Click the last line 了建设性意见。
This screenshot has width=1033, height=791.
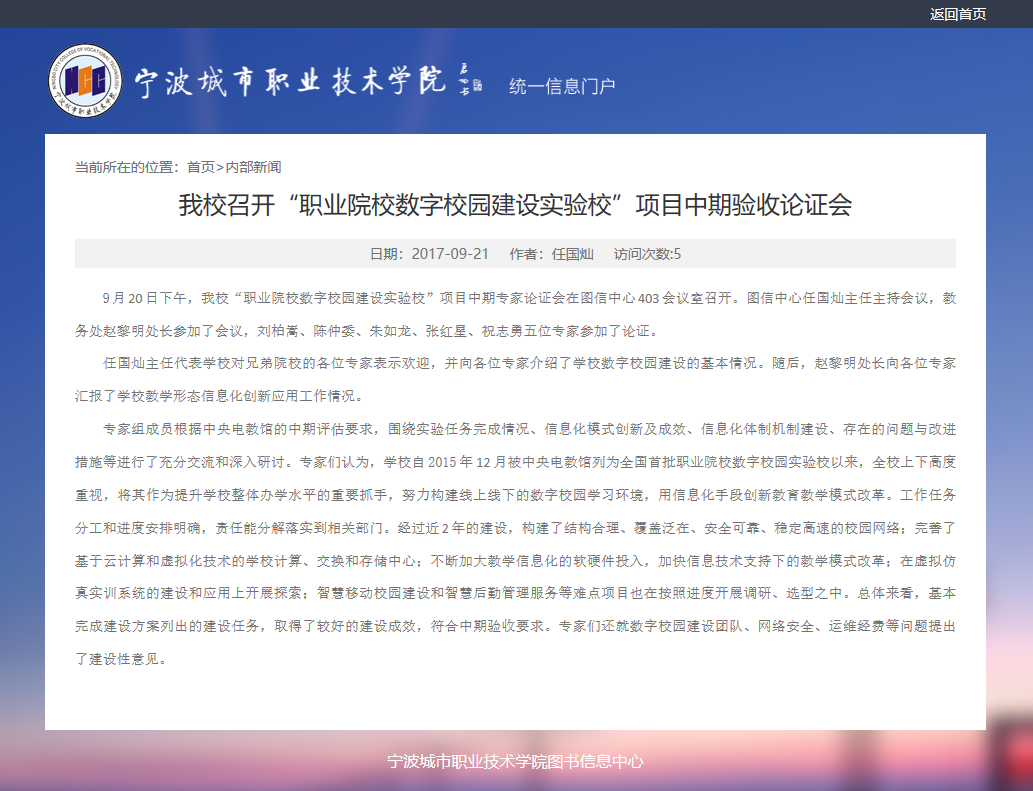(x=121, y=659)
